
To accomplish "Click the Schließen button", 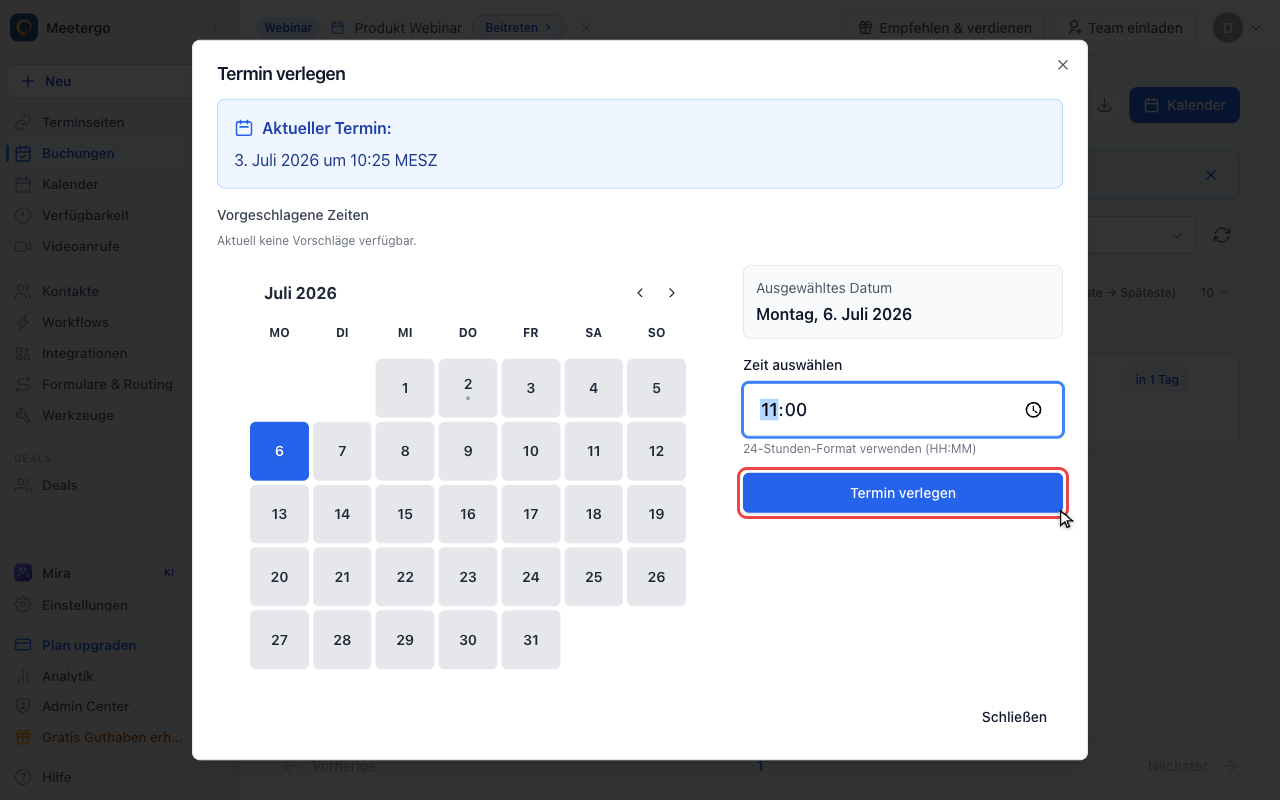I will [1014, 717].
